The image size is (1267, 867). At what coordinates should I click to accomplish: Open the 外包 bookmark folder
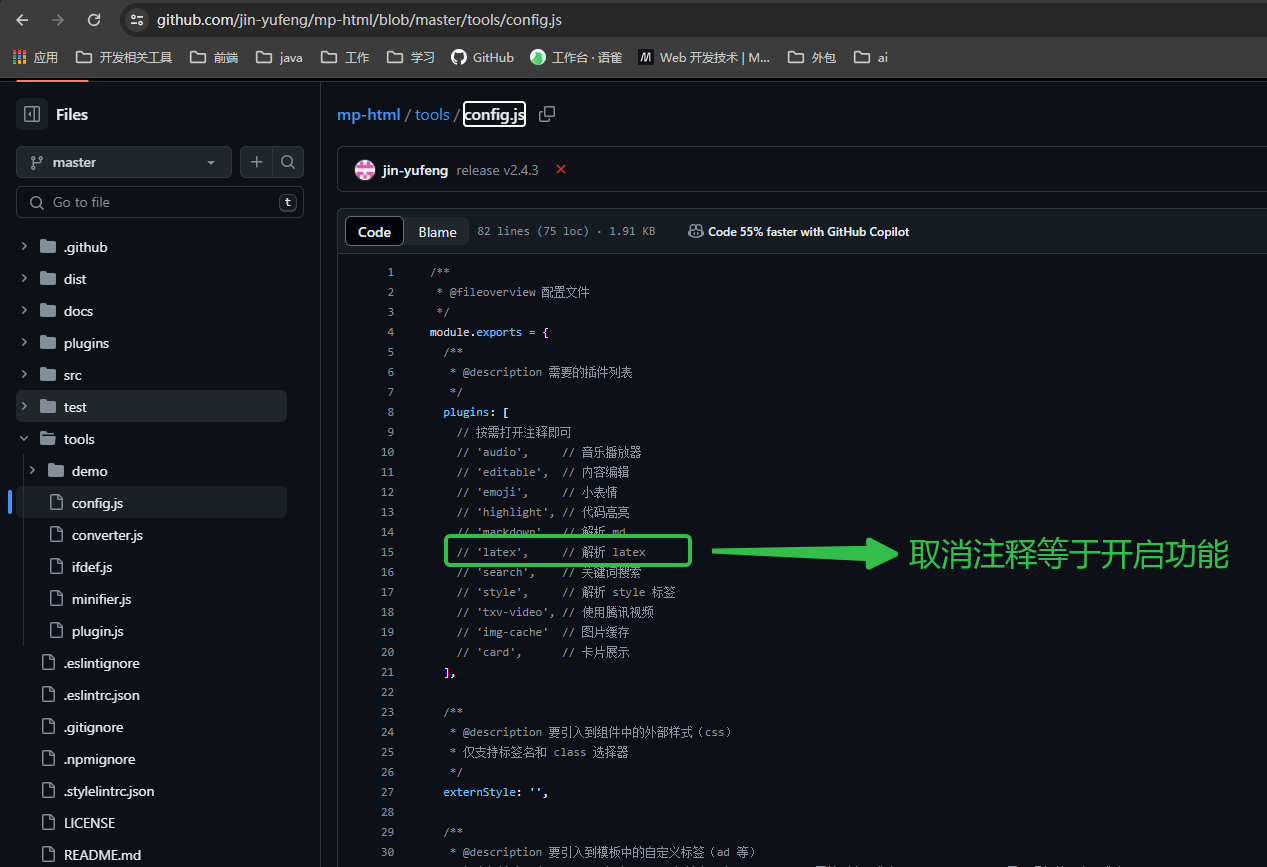click(x=812, y=57)
